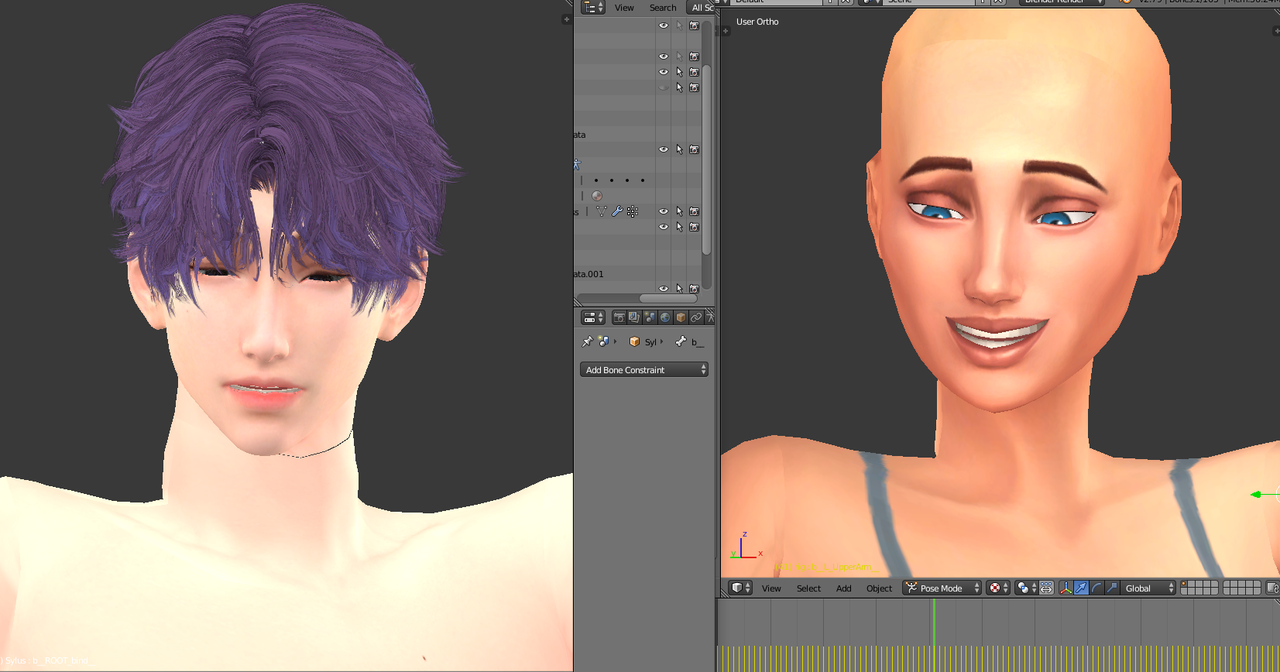Open the 3D view editor type selector
Viewport: 1280px width, 672px height.
740,588
